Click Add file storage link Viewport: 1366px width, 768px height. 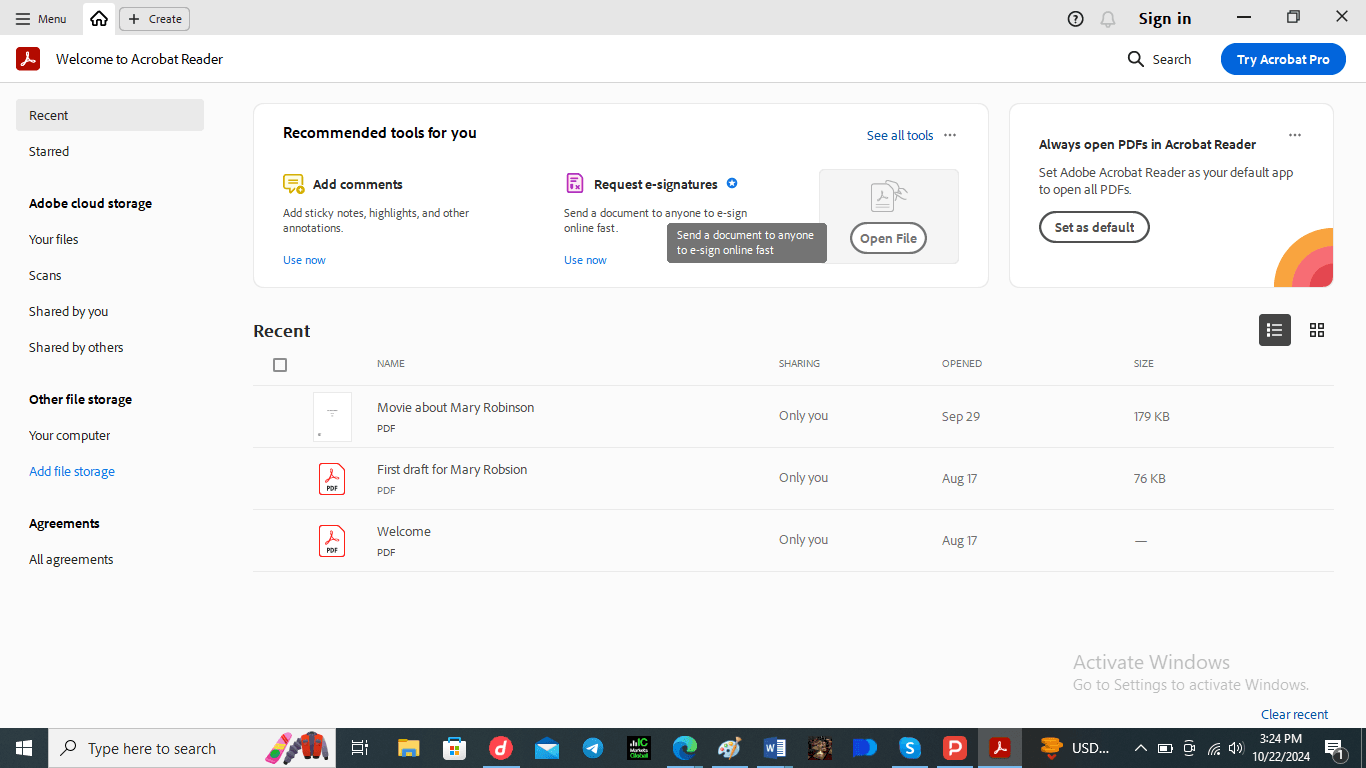click(72, 471)
